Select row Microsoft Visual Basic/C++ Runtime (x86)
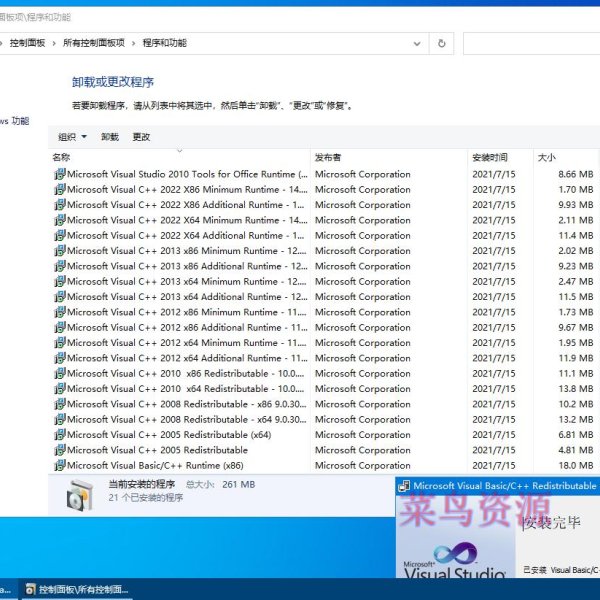The image size is (600, 600). click(324, 465)
